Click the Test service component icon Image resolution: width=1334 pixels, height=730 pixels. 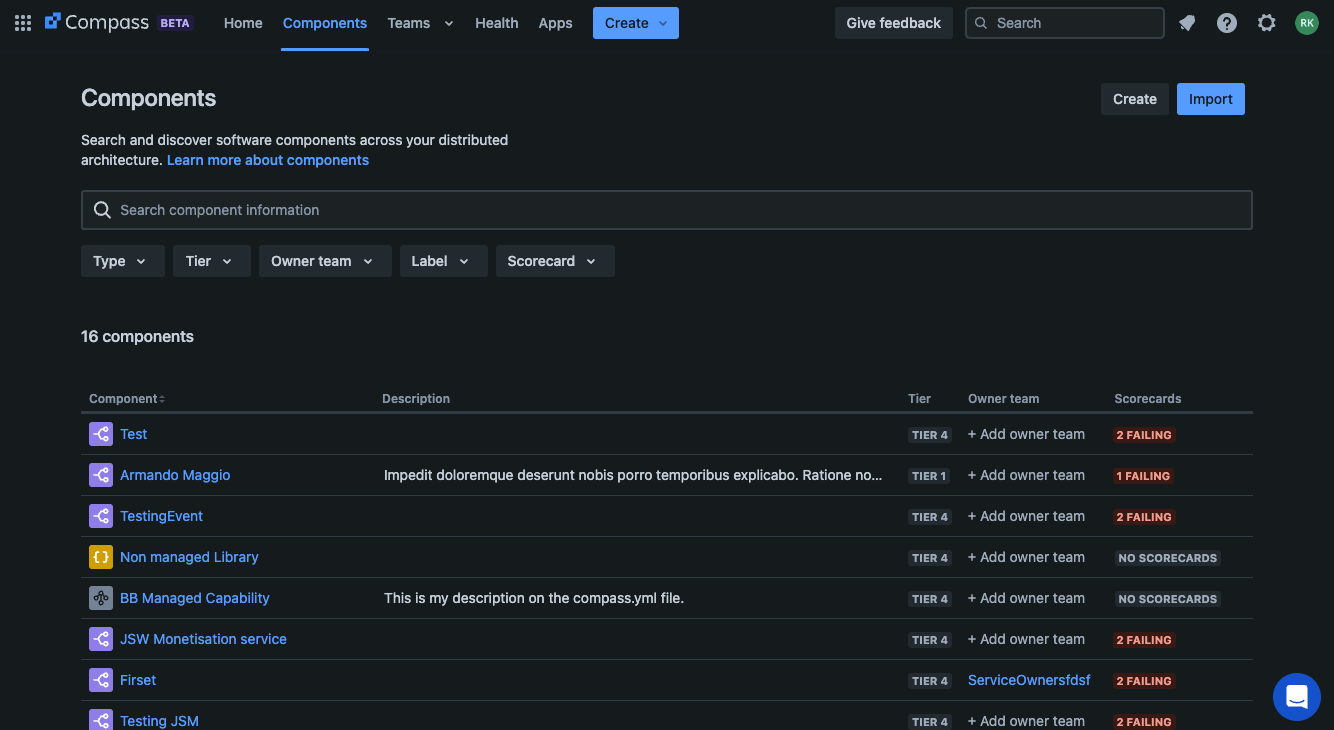[x=100, y=433]
